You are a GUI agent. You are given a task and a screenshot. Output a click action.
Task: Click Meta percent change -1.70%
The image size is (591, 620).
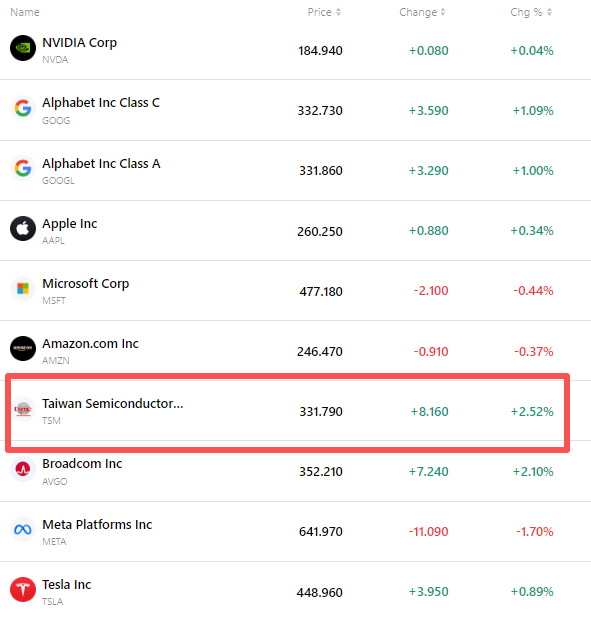[534, 531]
